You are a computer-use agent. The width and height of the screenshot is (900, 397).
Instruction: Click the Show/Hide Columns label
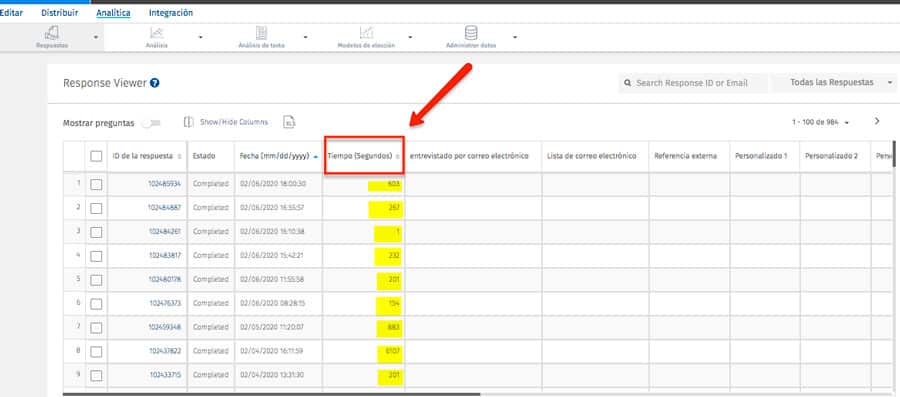tap(234, 122)
